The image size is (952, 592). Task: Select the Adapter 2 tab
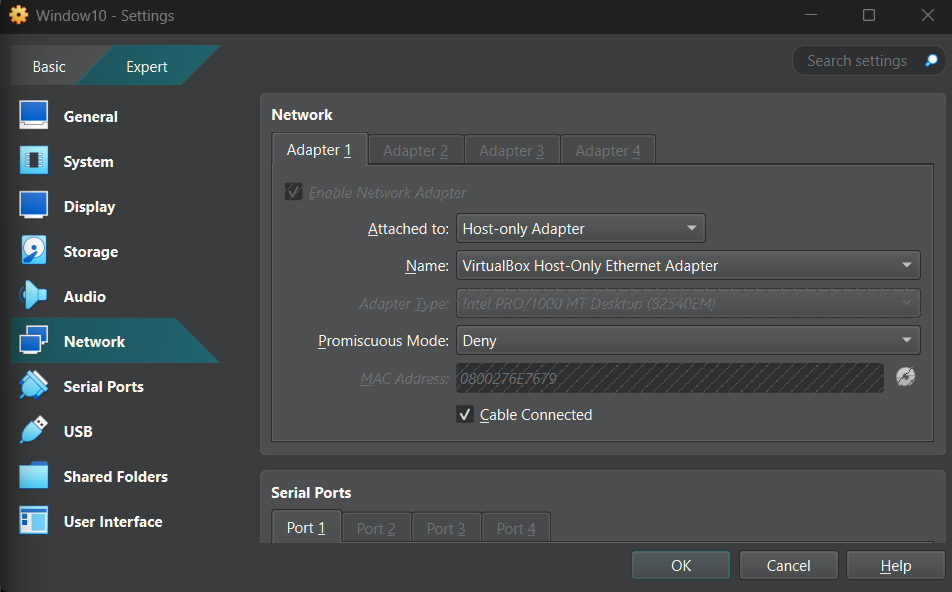tap(415, 151)
